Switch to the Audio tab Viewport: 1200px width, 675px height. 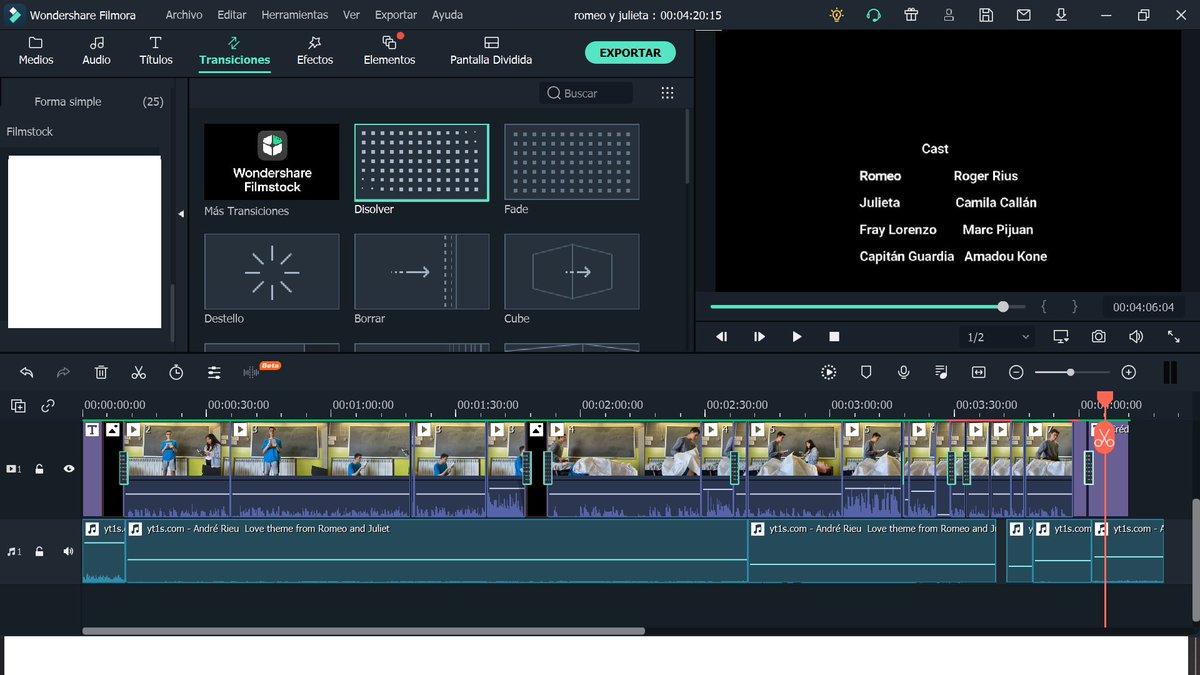coord(96,51)
